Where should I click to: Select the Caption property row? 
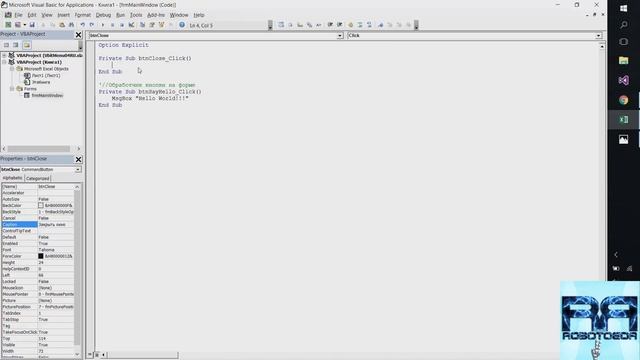[x=38, y=224]
